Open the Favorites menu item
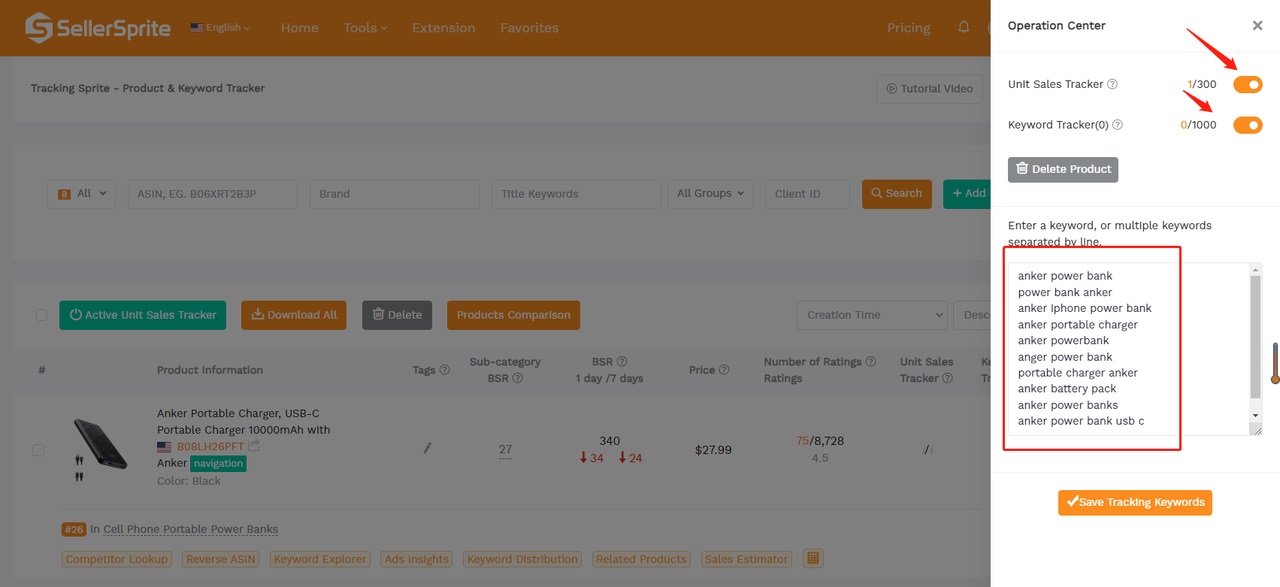Viewport: 1280px width, 587px height. [529, 28]
